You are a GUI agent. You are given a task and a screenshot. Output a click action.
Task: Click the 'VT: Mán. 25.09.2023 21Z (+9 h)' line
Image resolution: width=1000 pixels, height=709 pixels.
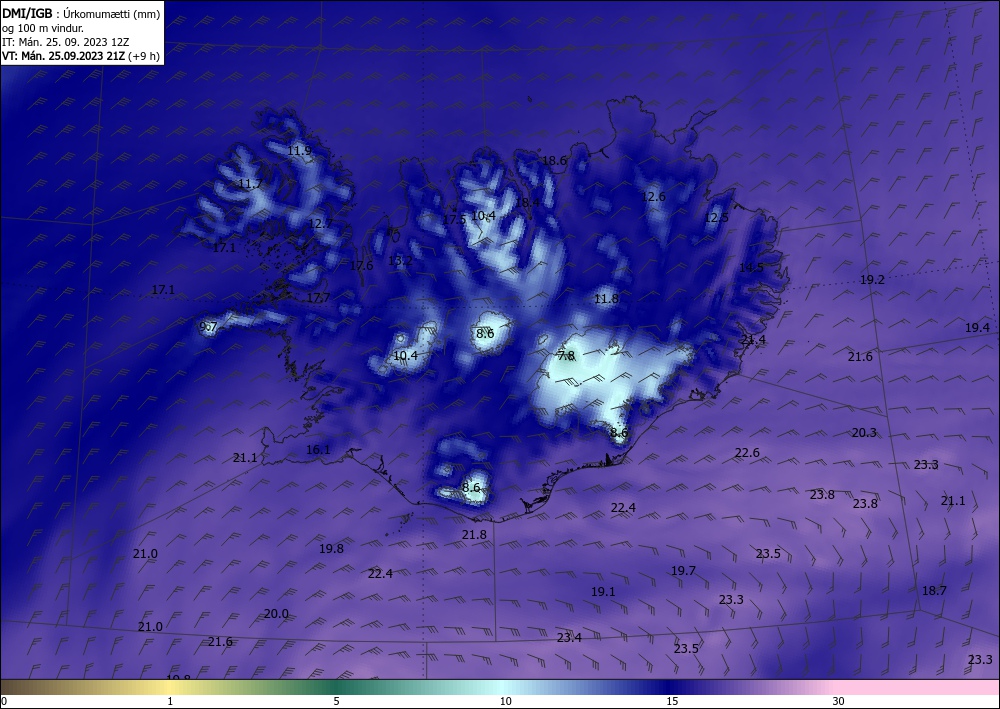(x=81, y=56)
